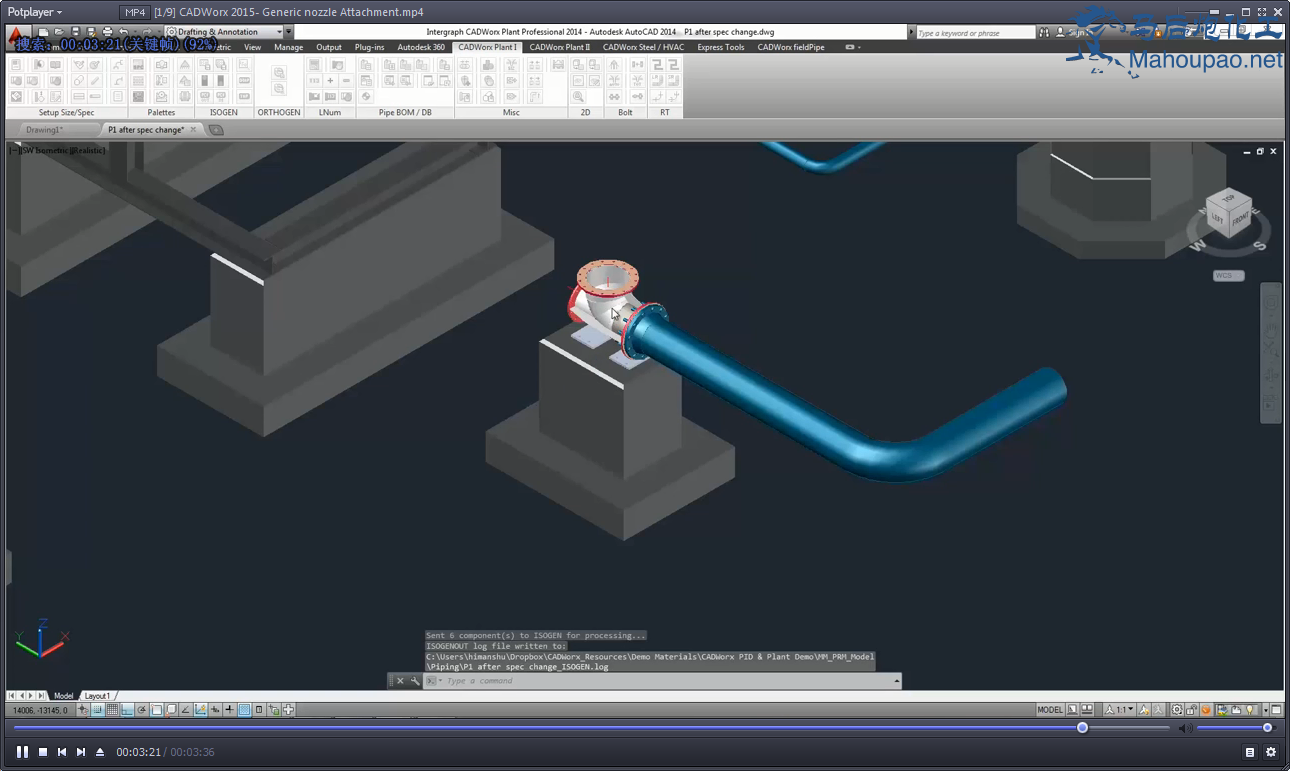Click the video seek bar handle
The height and width of the screenshot is (771, 1290).
coord(1082,728)
